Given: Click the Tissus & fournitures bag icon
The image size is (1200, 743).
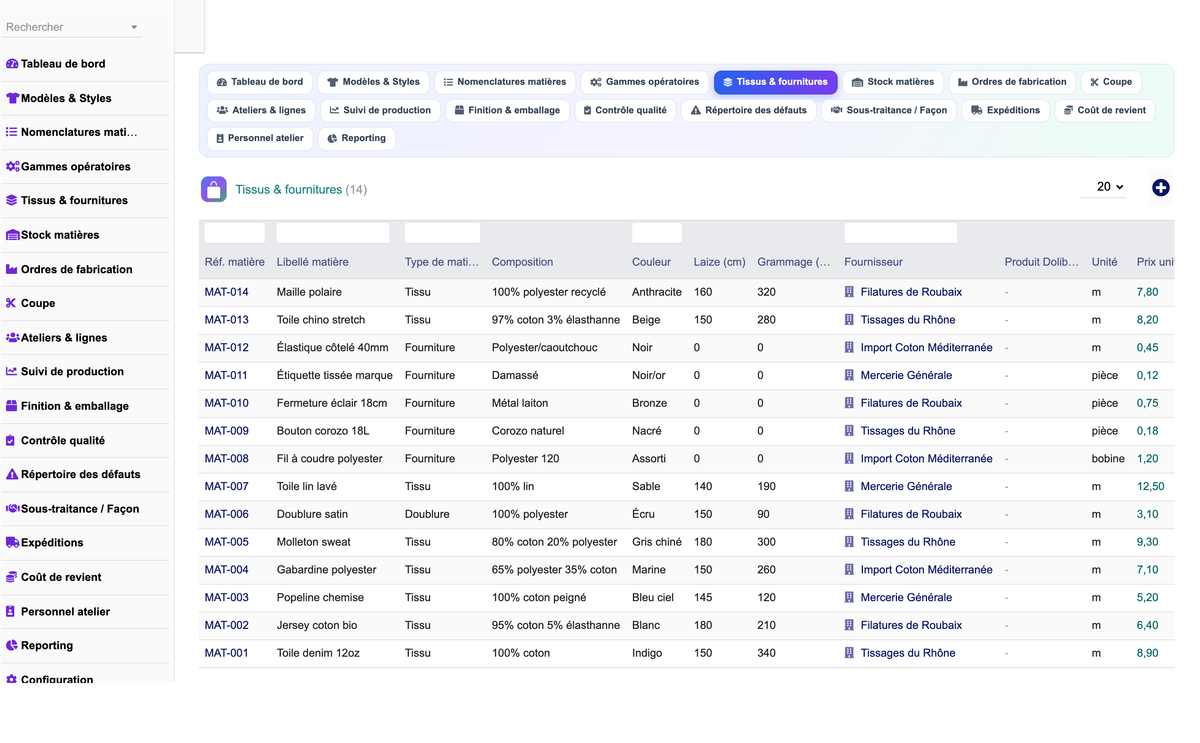Looking at the screenshot, I should click(214, 189).
